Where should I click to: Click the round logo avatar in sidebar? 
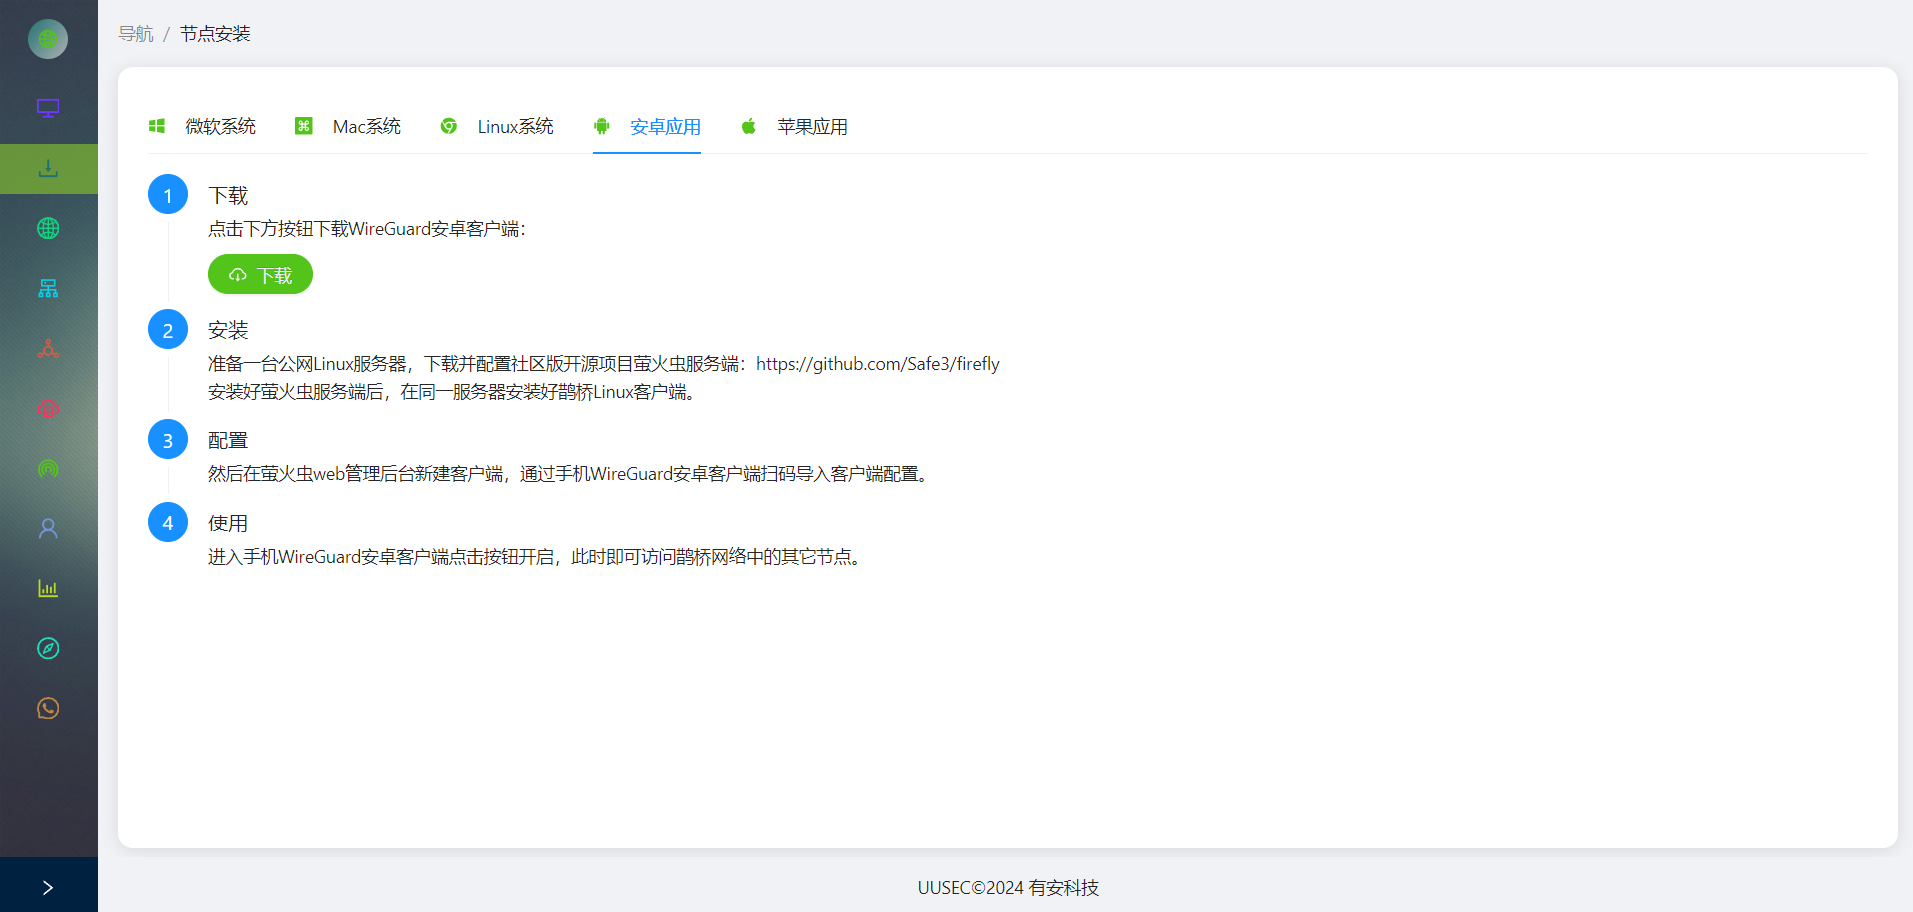click(x=48, y=39)
